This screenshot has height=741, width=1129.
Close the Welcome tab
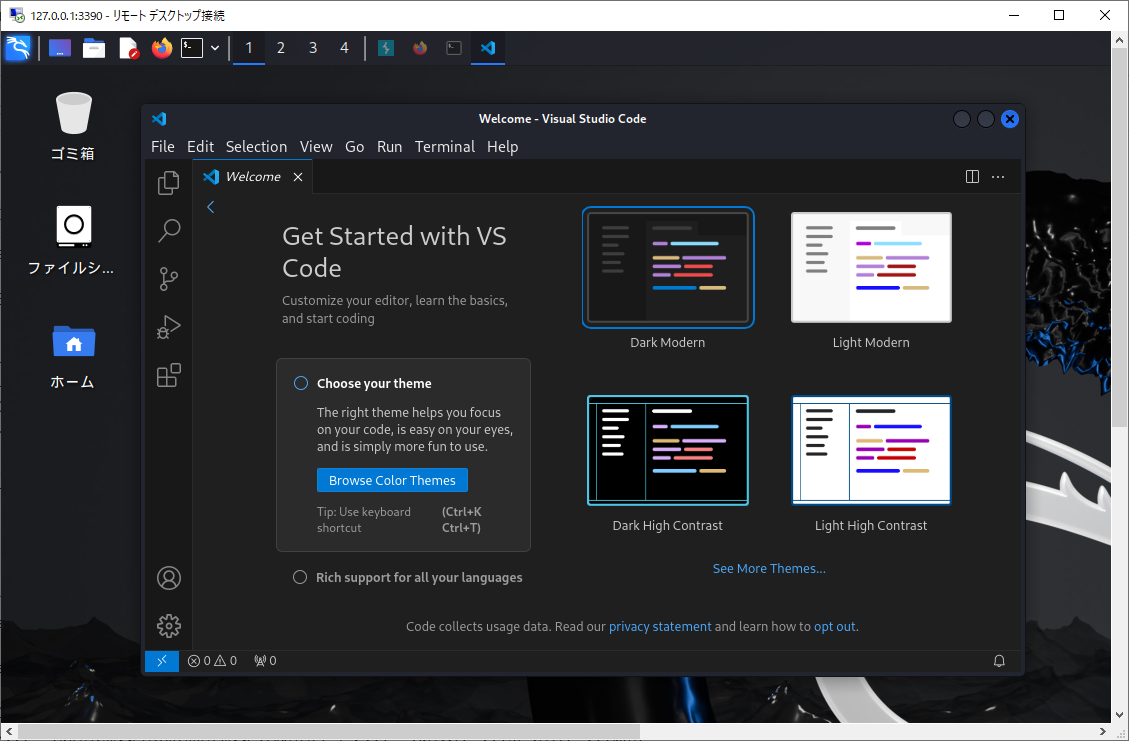coord(297,177)
